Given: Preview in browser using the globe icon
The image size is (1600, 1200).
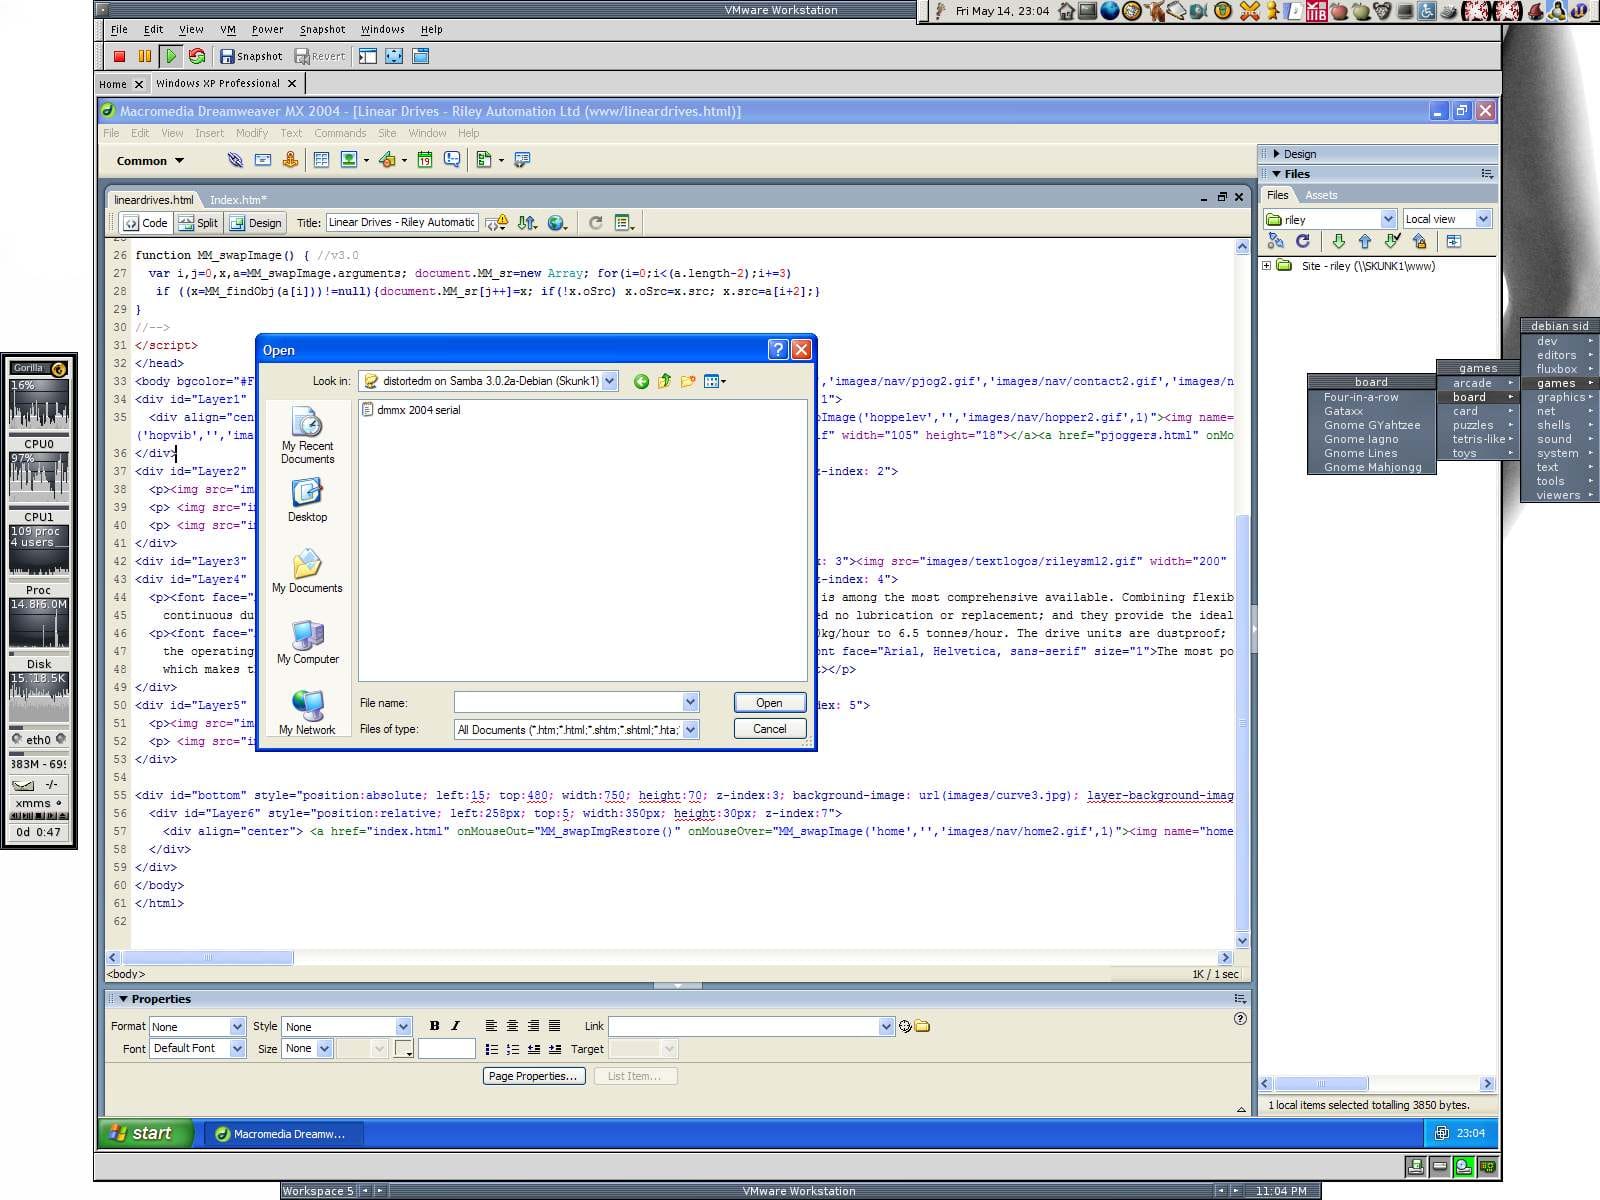Looking at the screenshot, I should coord(557,223).
